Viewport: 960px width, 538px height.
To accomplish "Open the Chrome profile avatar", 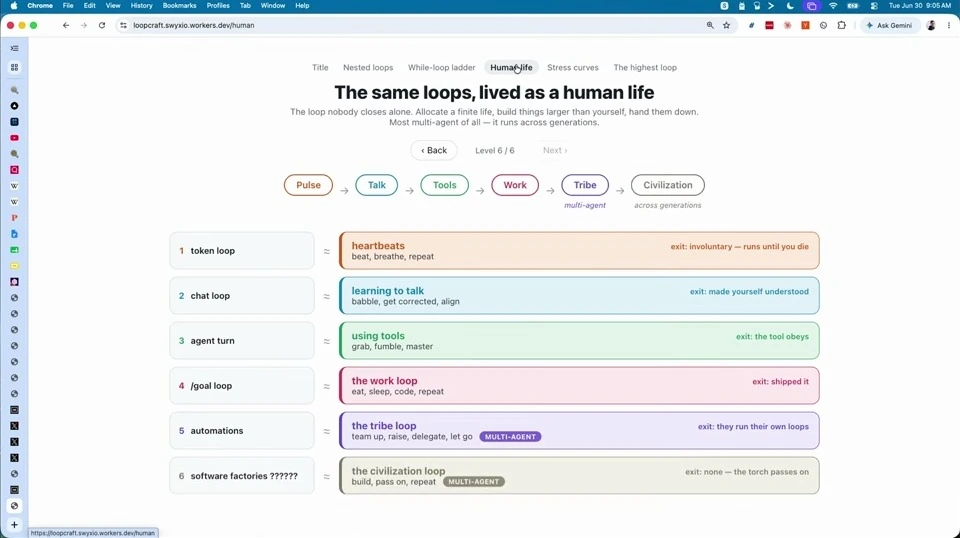I will [x=931, y=25].
